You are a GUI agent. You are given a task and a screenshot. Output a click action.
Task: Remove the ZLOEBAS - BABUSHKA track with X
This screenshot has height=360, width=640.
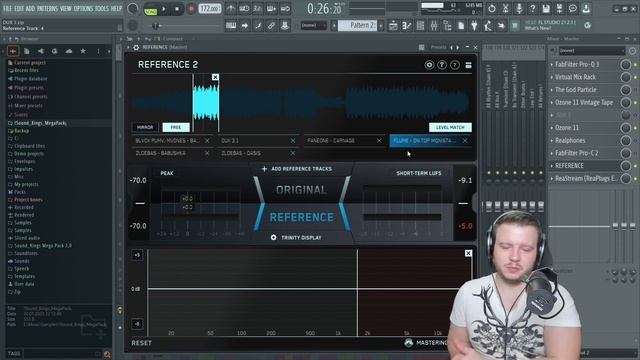207,153
